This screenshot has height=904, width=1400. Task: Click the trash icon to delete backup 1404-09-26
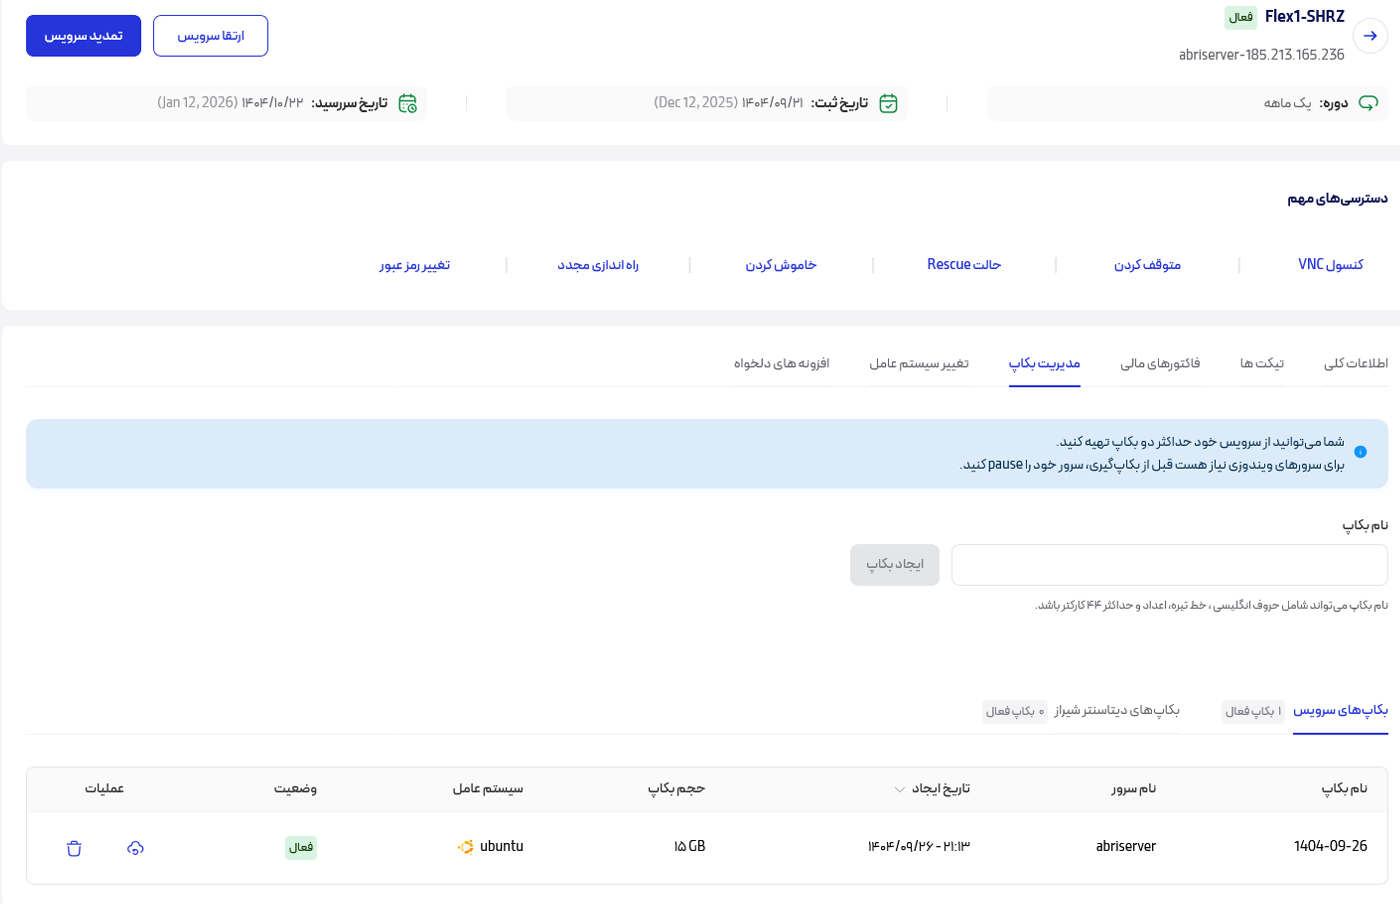pos(74,848)
